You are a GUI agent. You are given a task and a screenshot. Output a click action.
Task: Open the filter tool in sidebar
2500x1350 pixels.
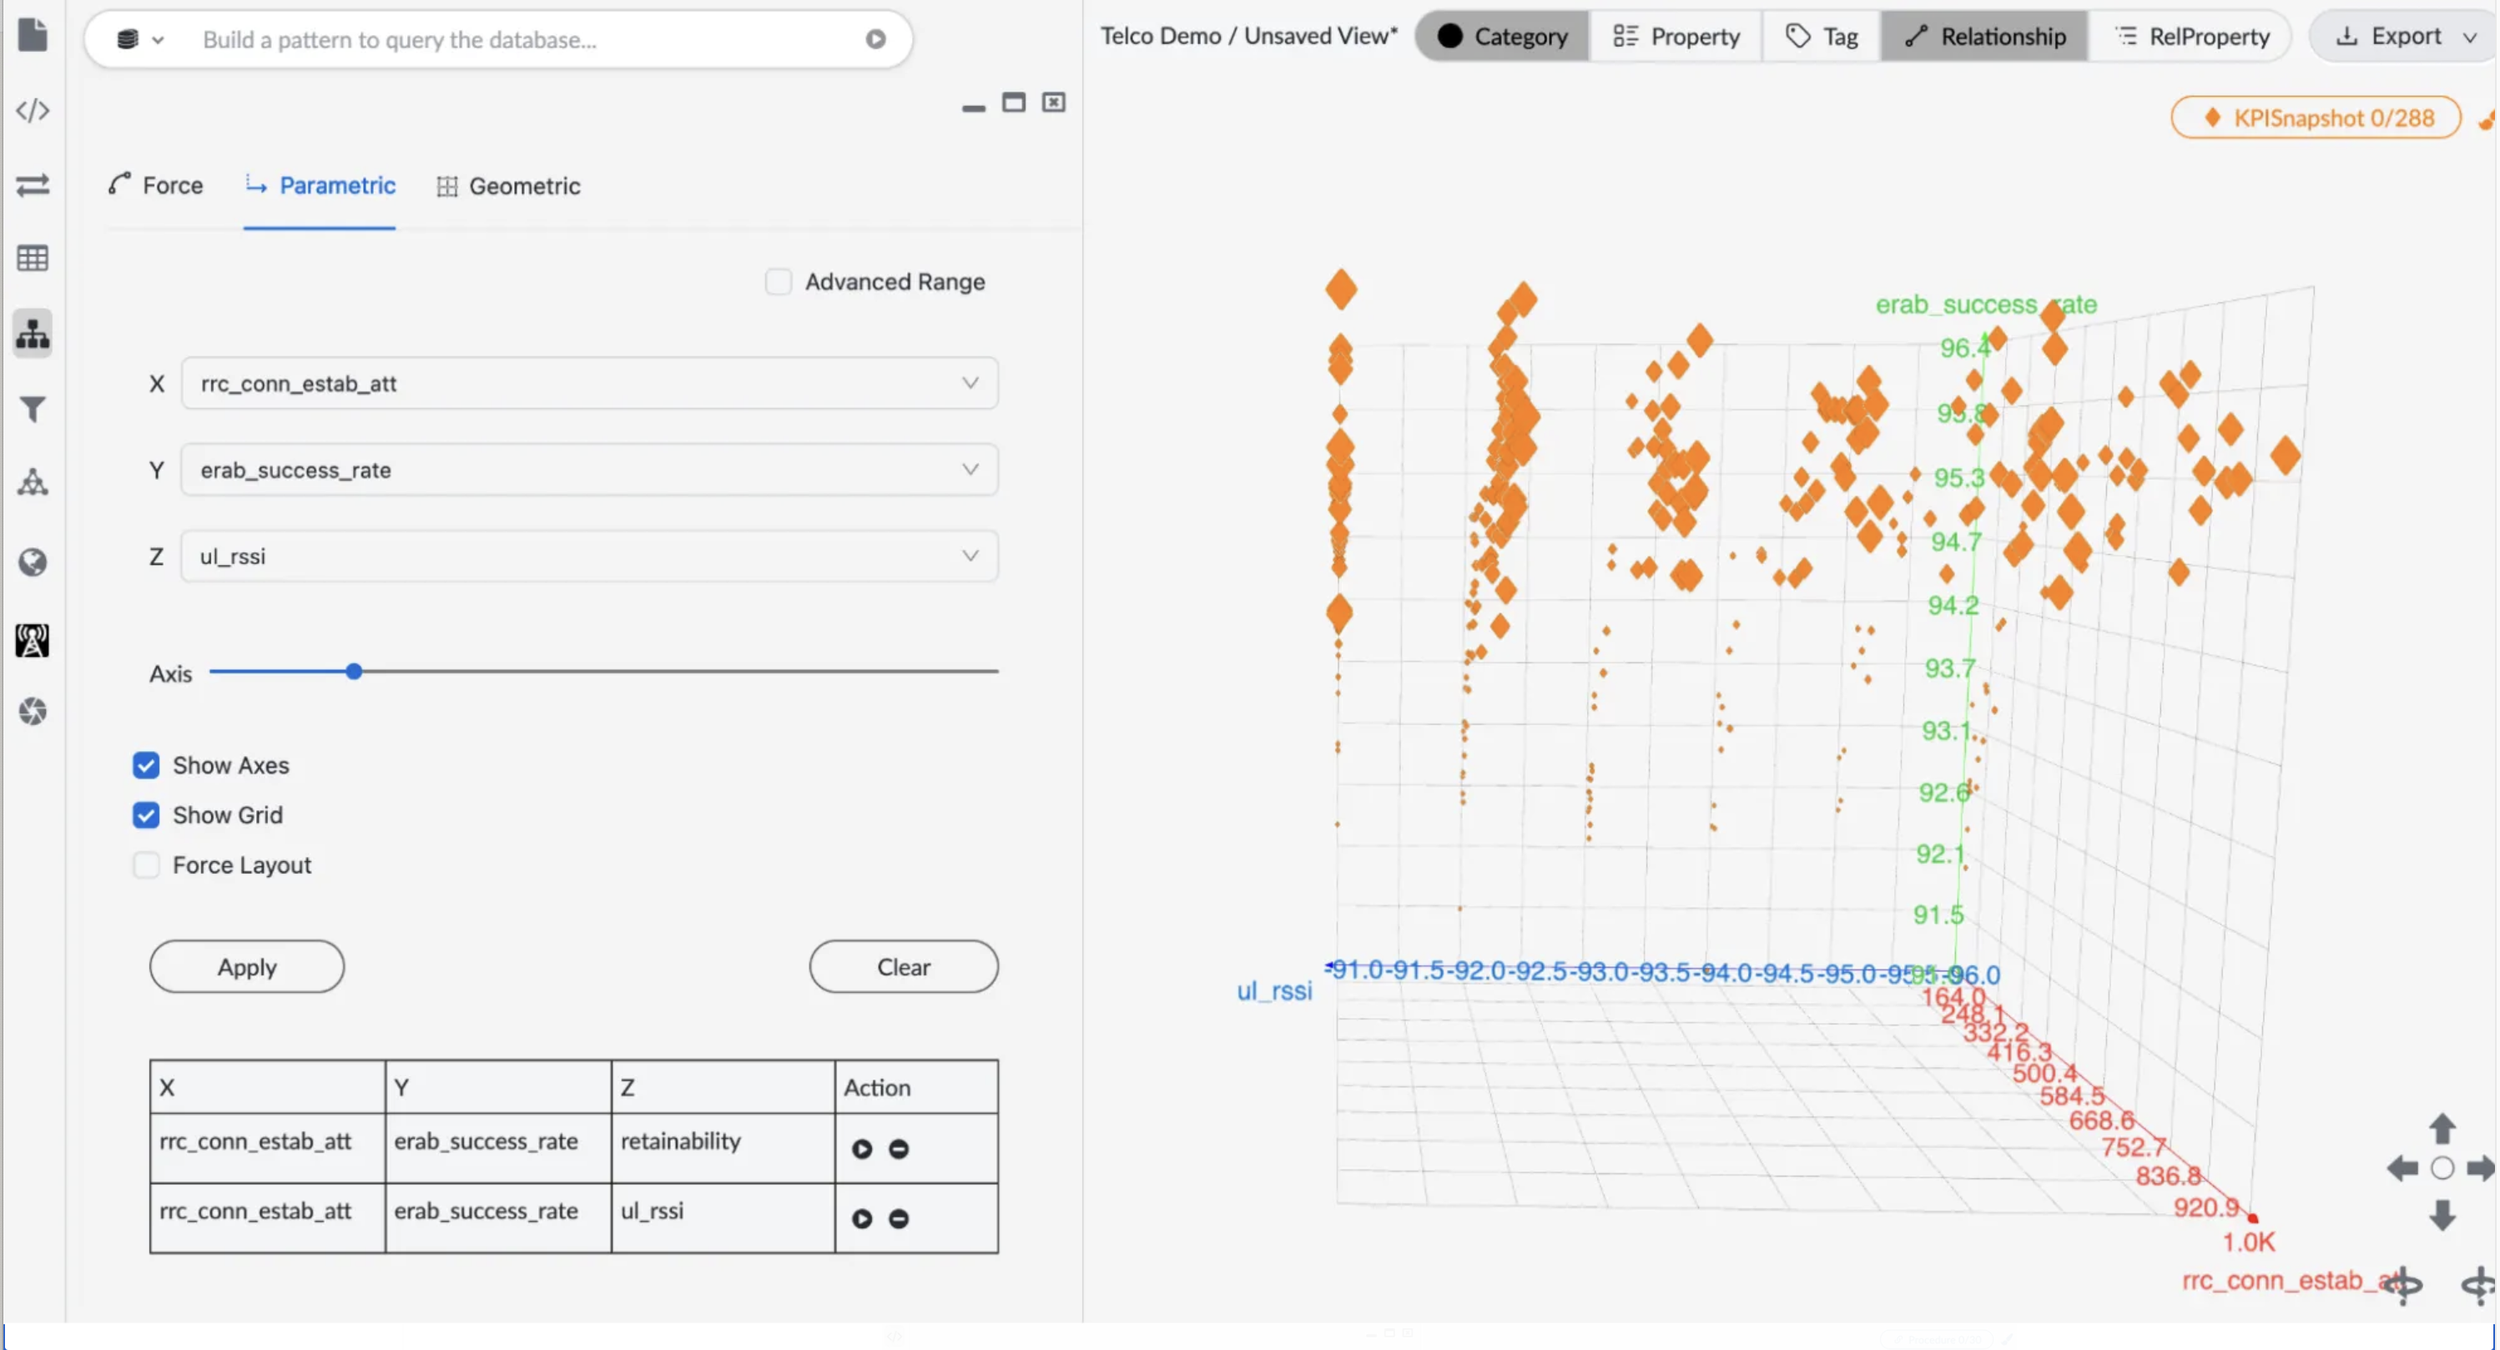click(x=33, y=409)
